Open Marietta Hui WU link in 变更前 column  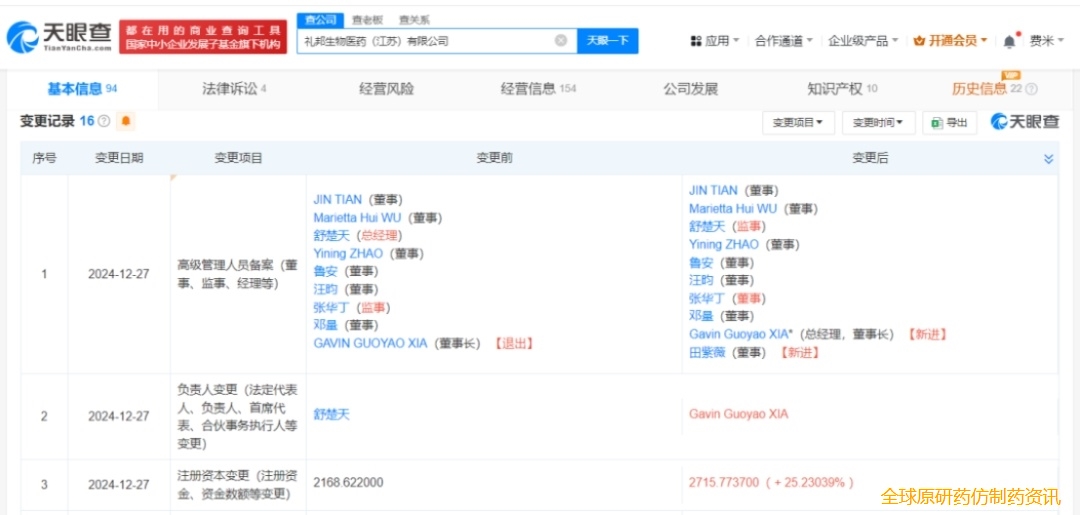(357, 218)
